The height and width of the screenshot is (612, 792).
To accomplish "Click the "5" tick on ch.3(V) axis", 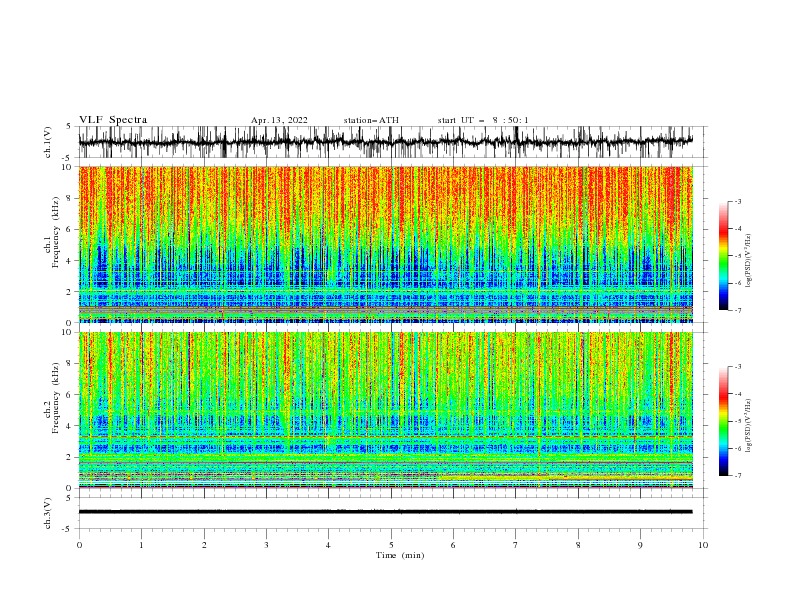I will point(69,497).
